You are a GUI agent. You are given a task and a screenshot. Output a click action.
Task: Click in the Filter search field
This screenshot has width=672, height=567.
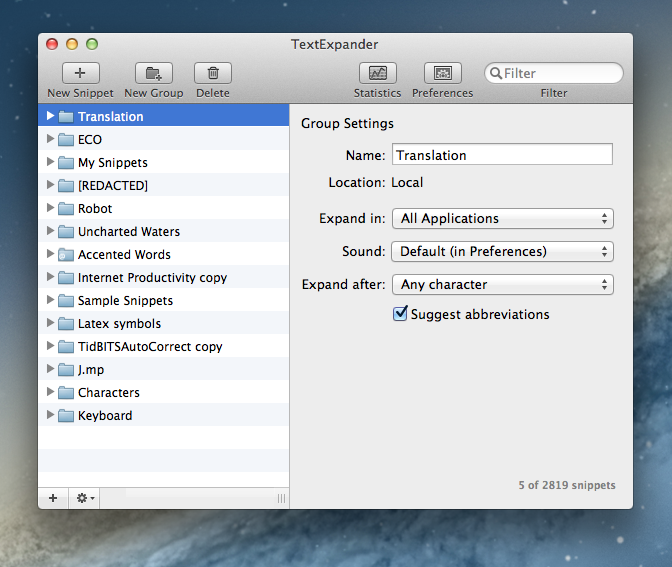pos(554,73)
